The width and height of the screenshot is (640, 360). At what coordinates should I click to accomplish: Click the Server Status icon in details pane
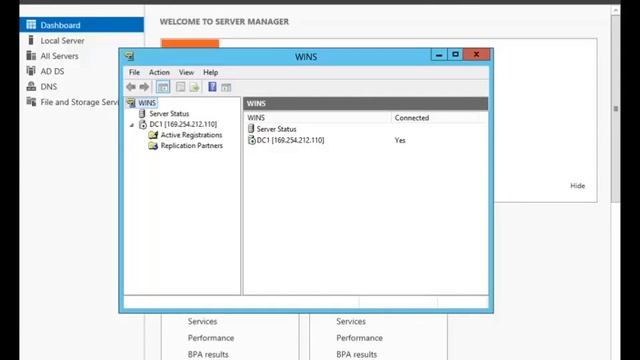tap(251, 129)
